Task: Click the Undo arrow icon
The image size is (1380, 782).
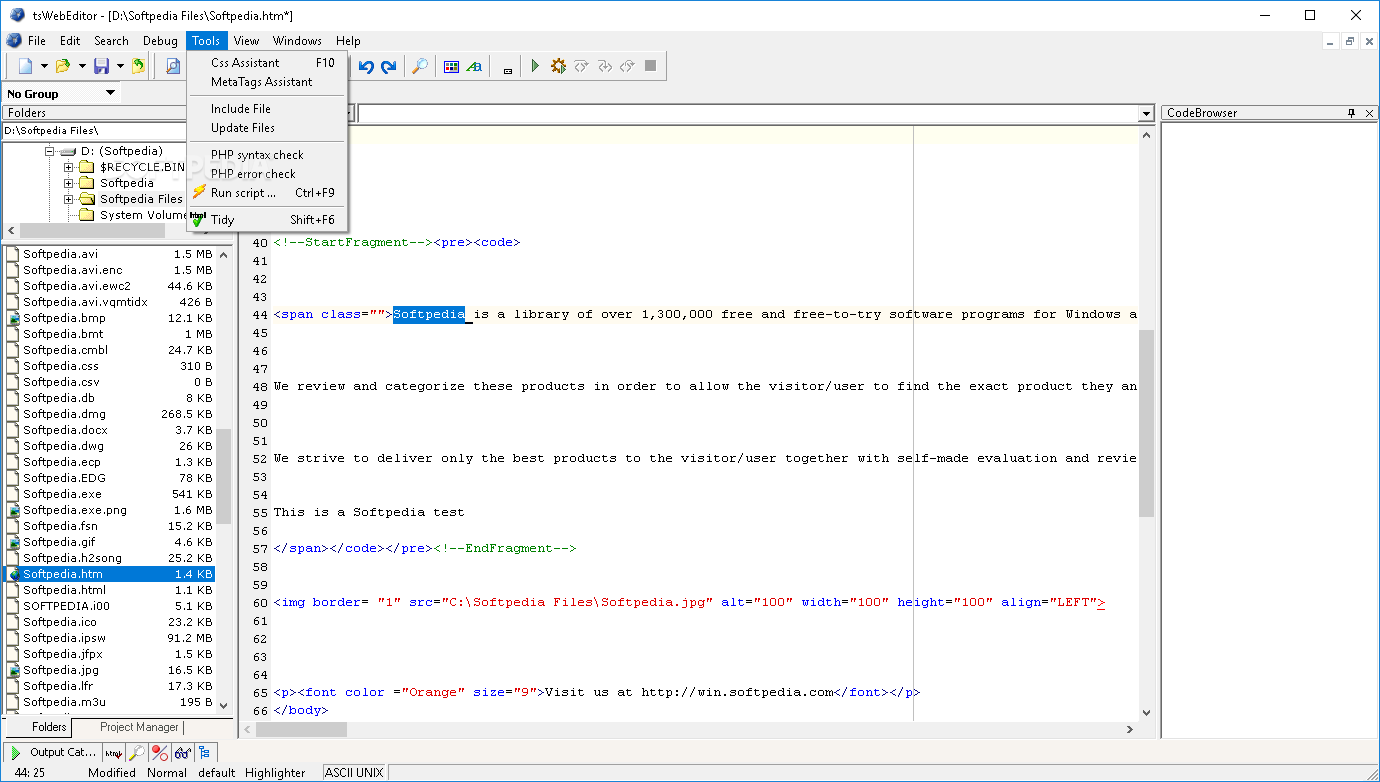Action: [366, 66]
